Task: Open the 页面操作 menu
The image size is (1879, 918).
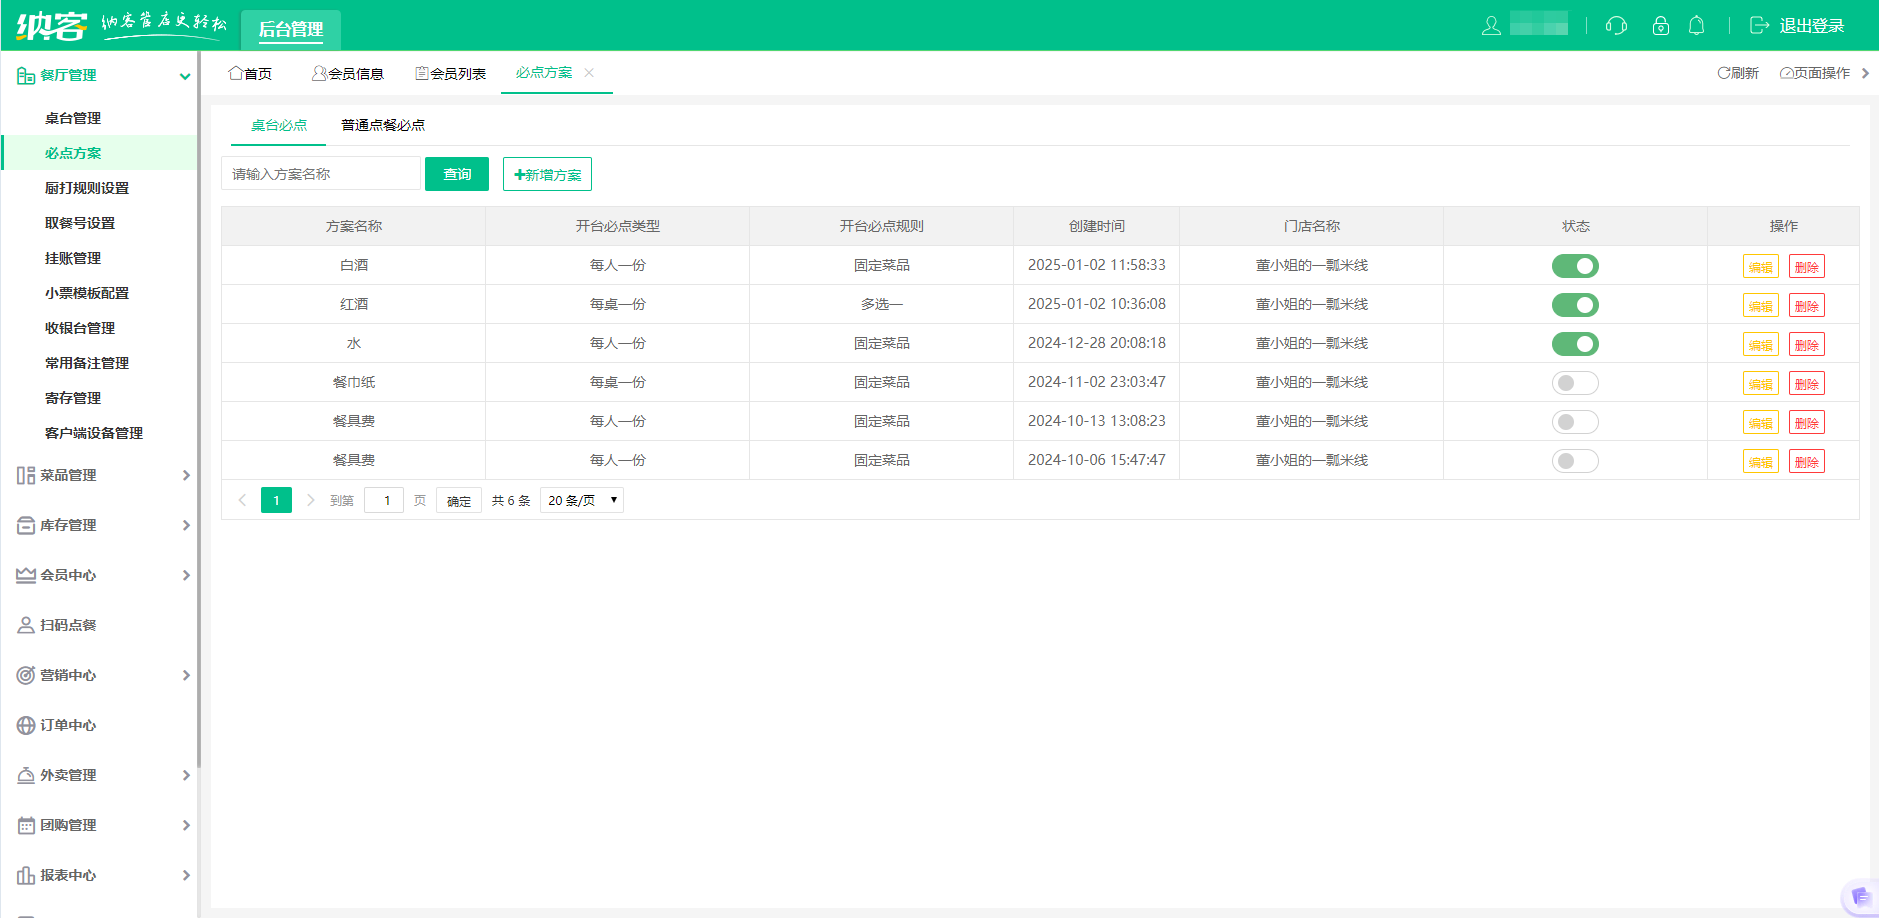Action: (1815, 73)
